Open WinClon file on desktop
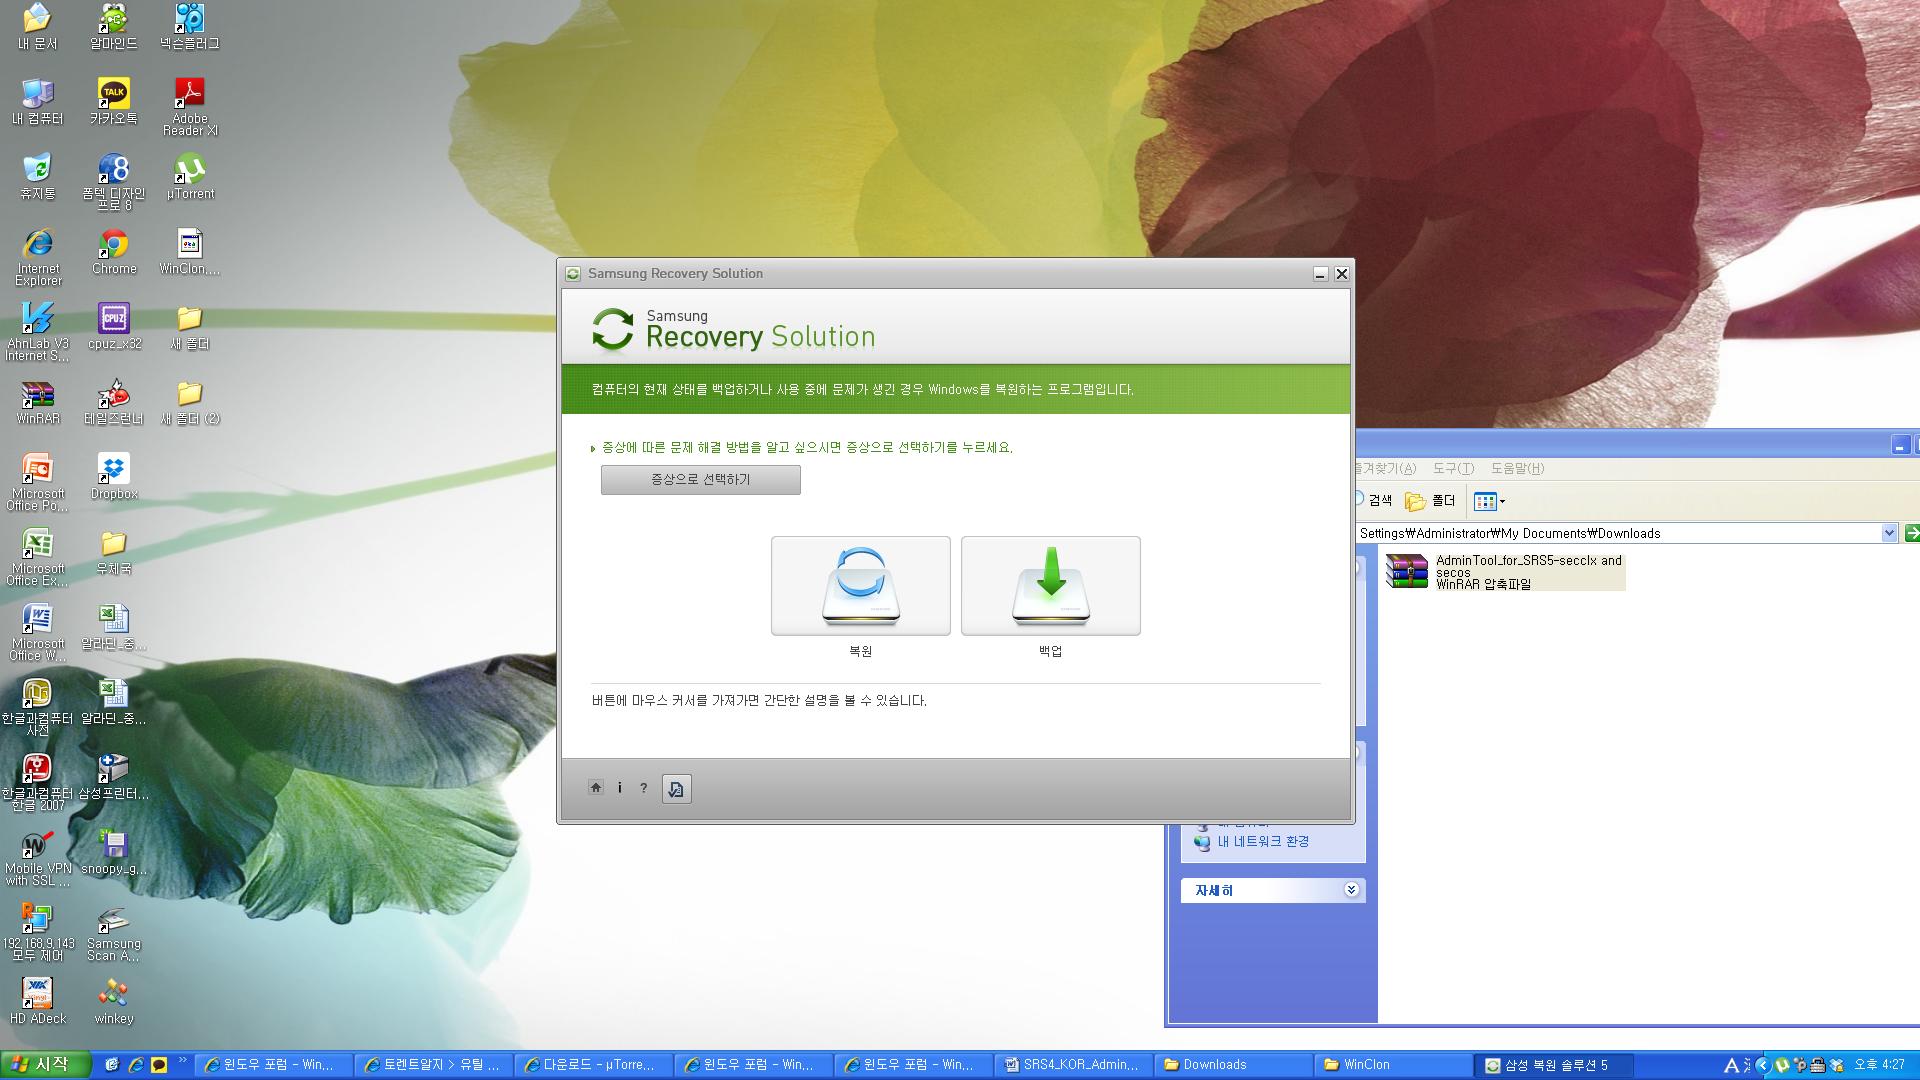The height and width of the screenshot is (1080, 1920). pyautogui.click(x=190, y=252)
